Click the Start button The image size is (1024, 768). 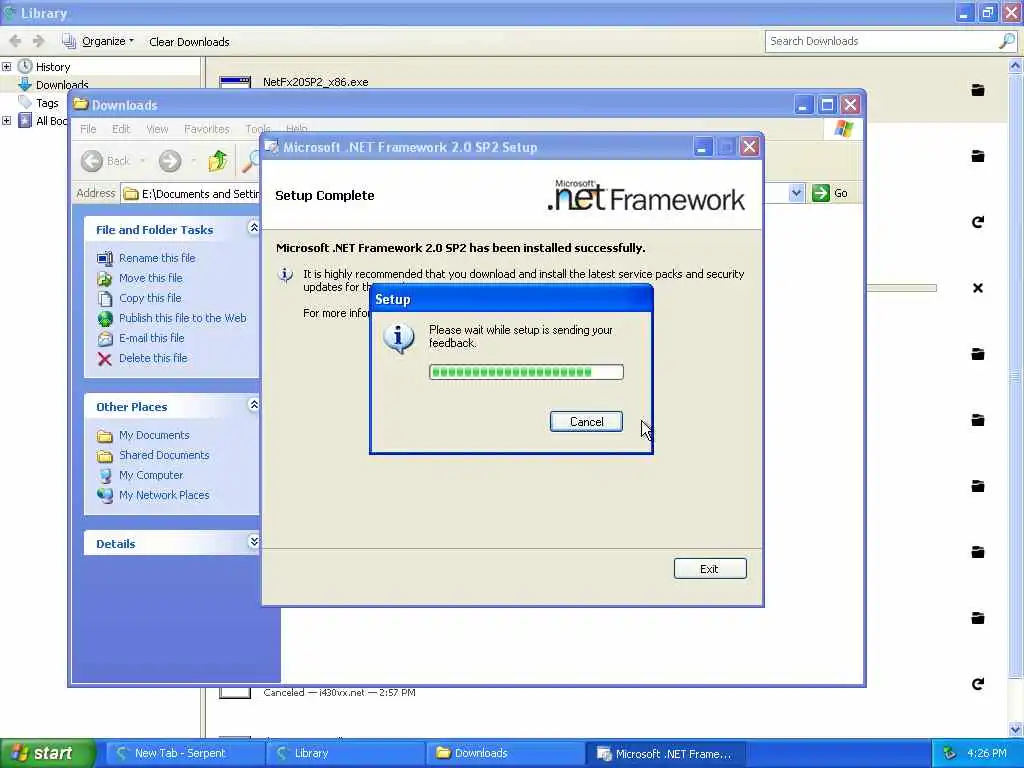tap(46, 753)
